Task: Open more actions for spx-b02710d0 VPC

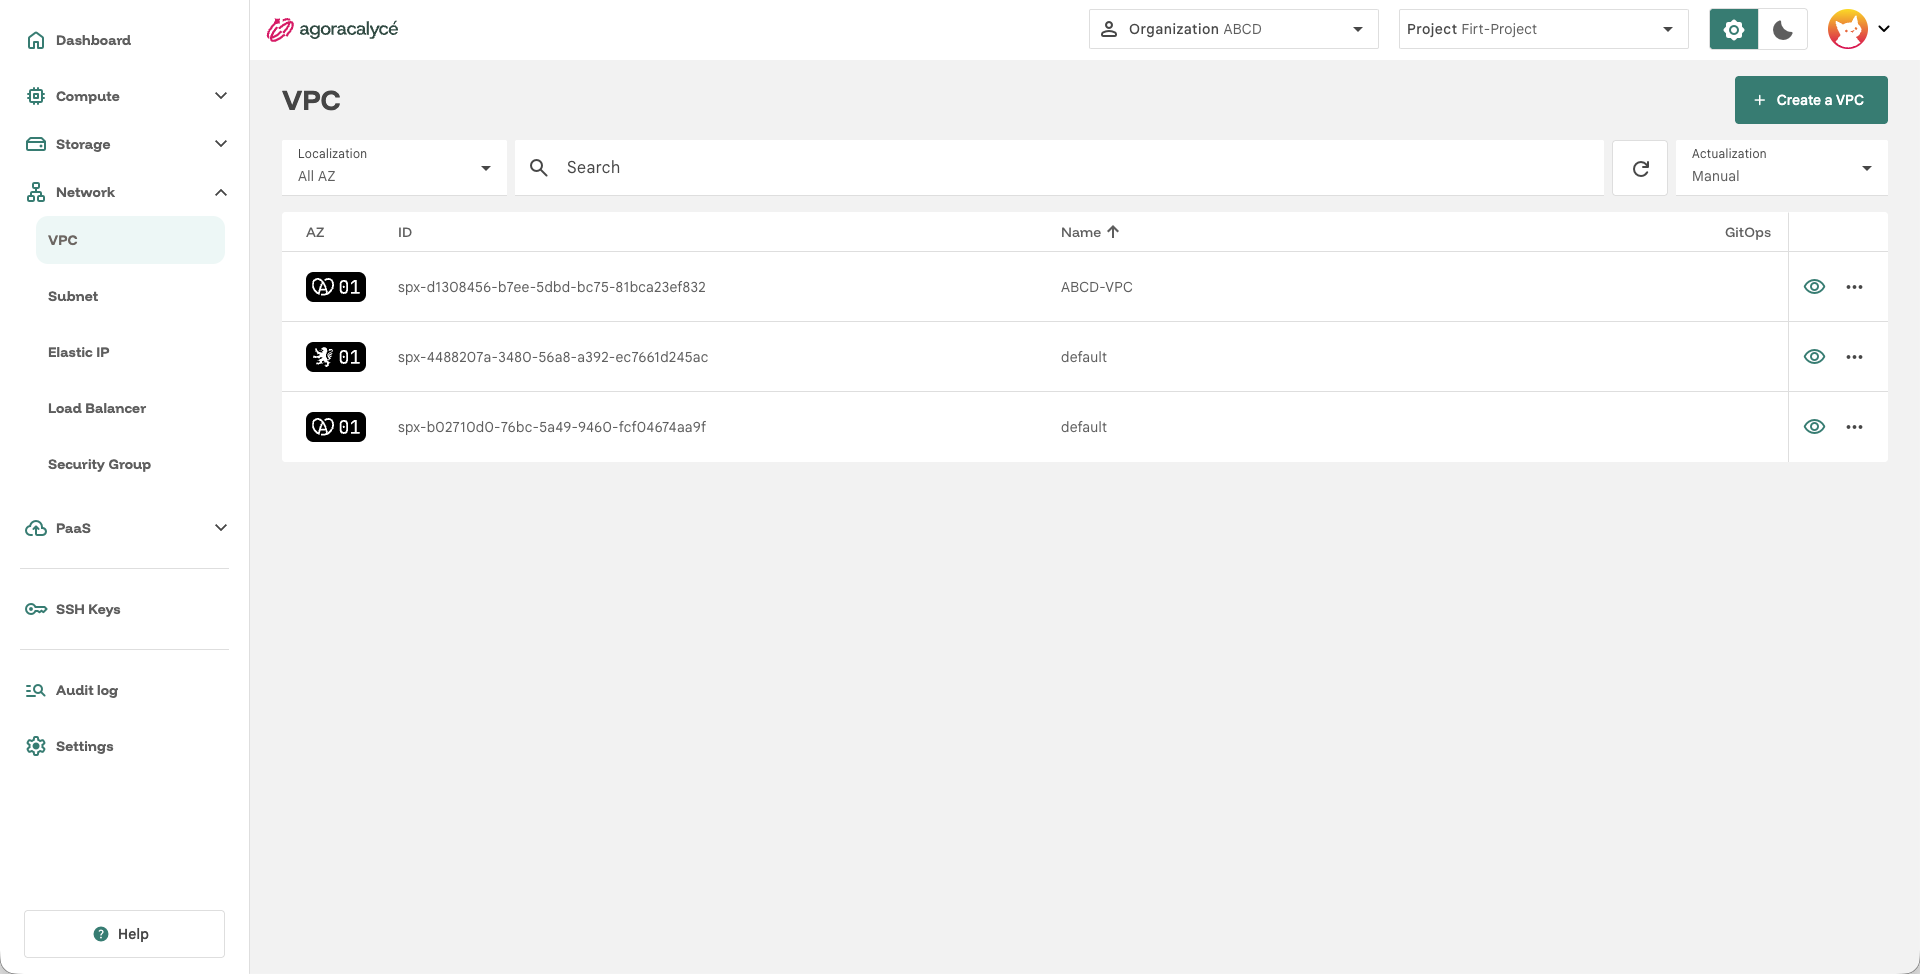Action: 1854,427
